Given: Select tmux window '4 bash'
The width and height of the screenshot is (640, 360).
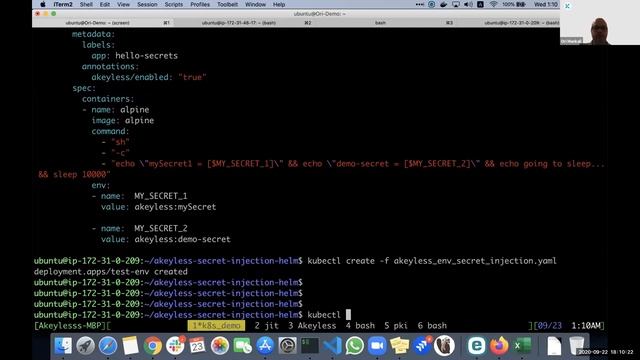Looking at the screenshot, I should tap(360, 326).
